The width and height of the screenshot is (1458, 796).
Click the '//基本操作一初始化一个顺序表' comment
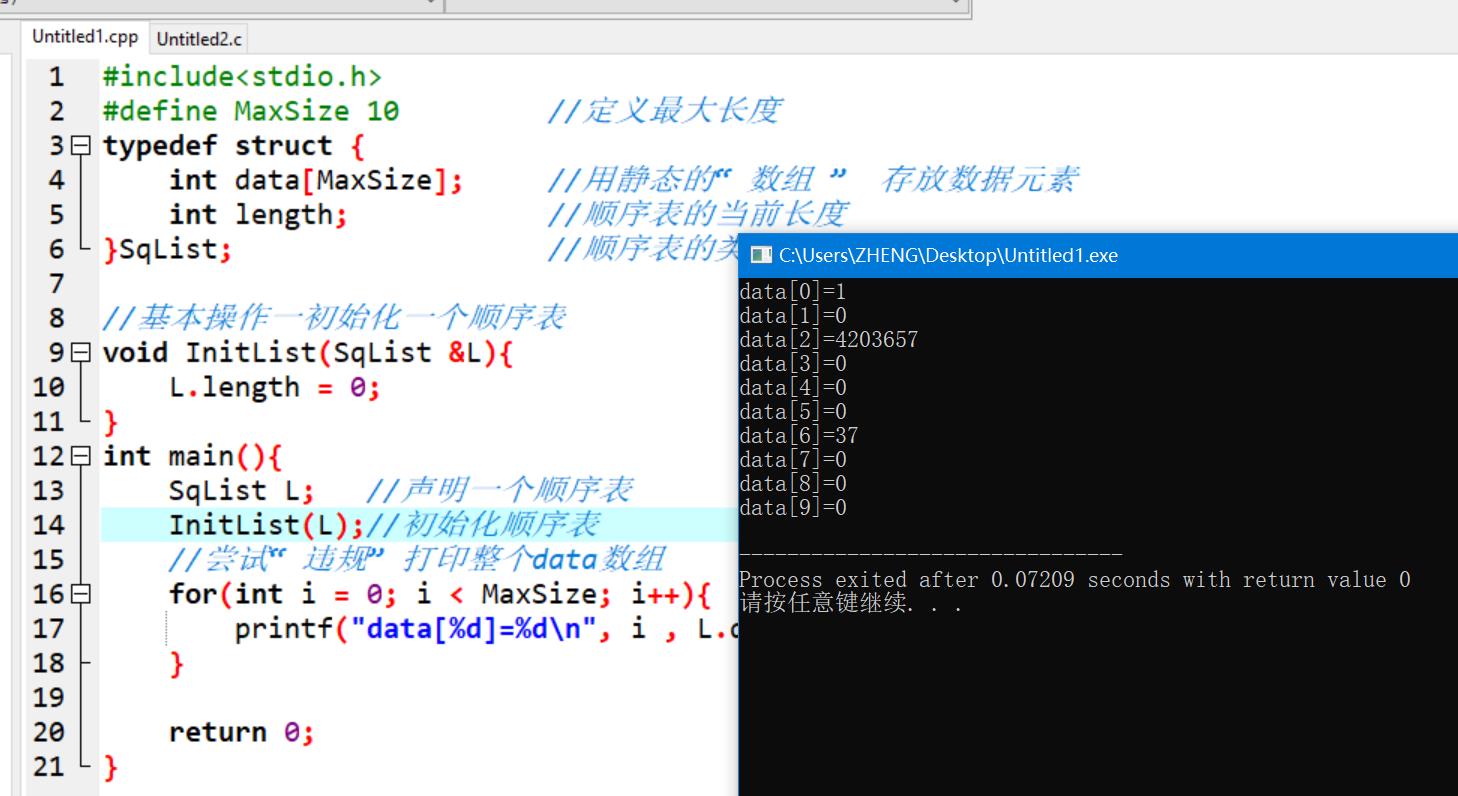(334, 318)
